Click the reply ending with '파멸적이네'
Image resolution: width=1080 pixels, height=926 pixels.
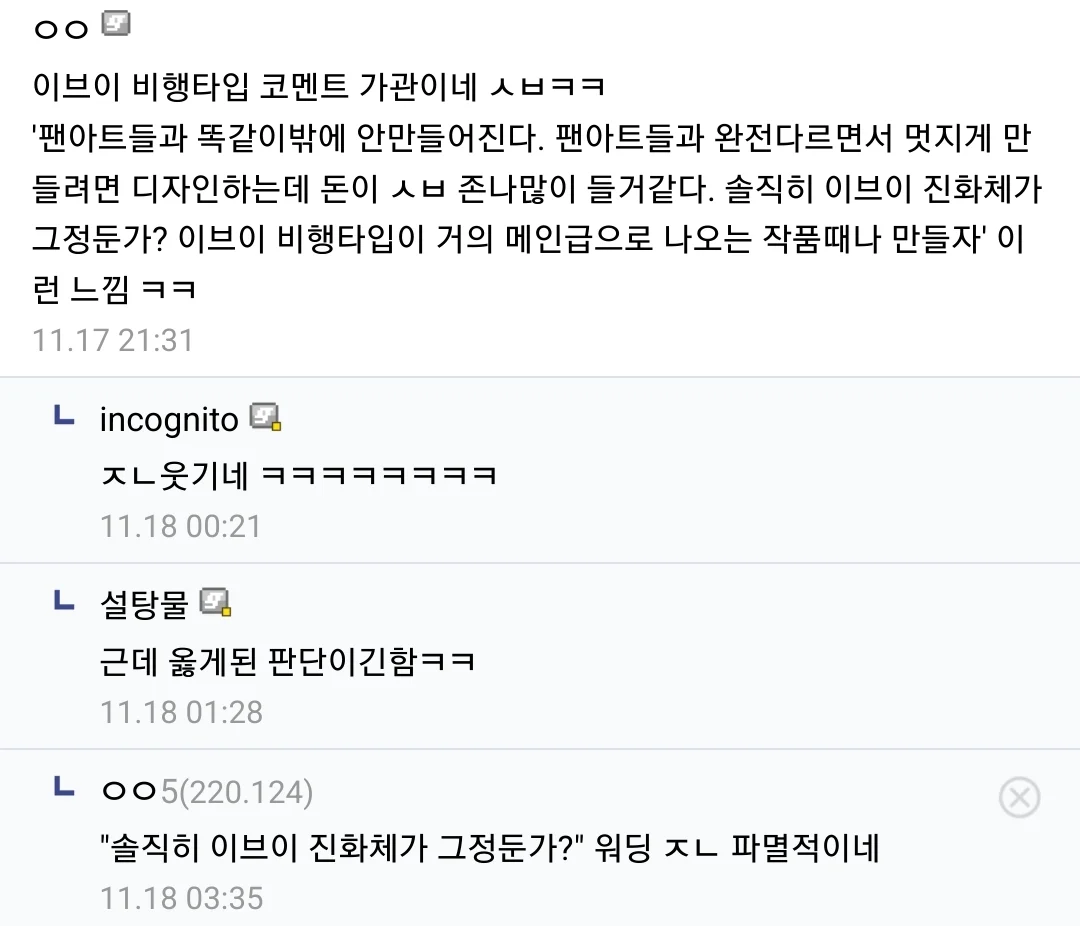tap(489, 849)
